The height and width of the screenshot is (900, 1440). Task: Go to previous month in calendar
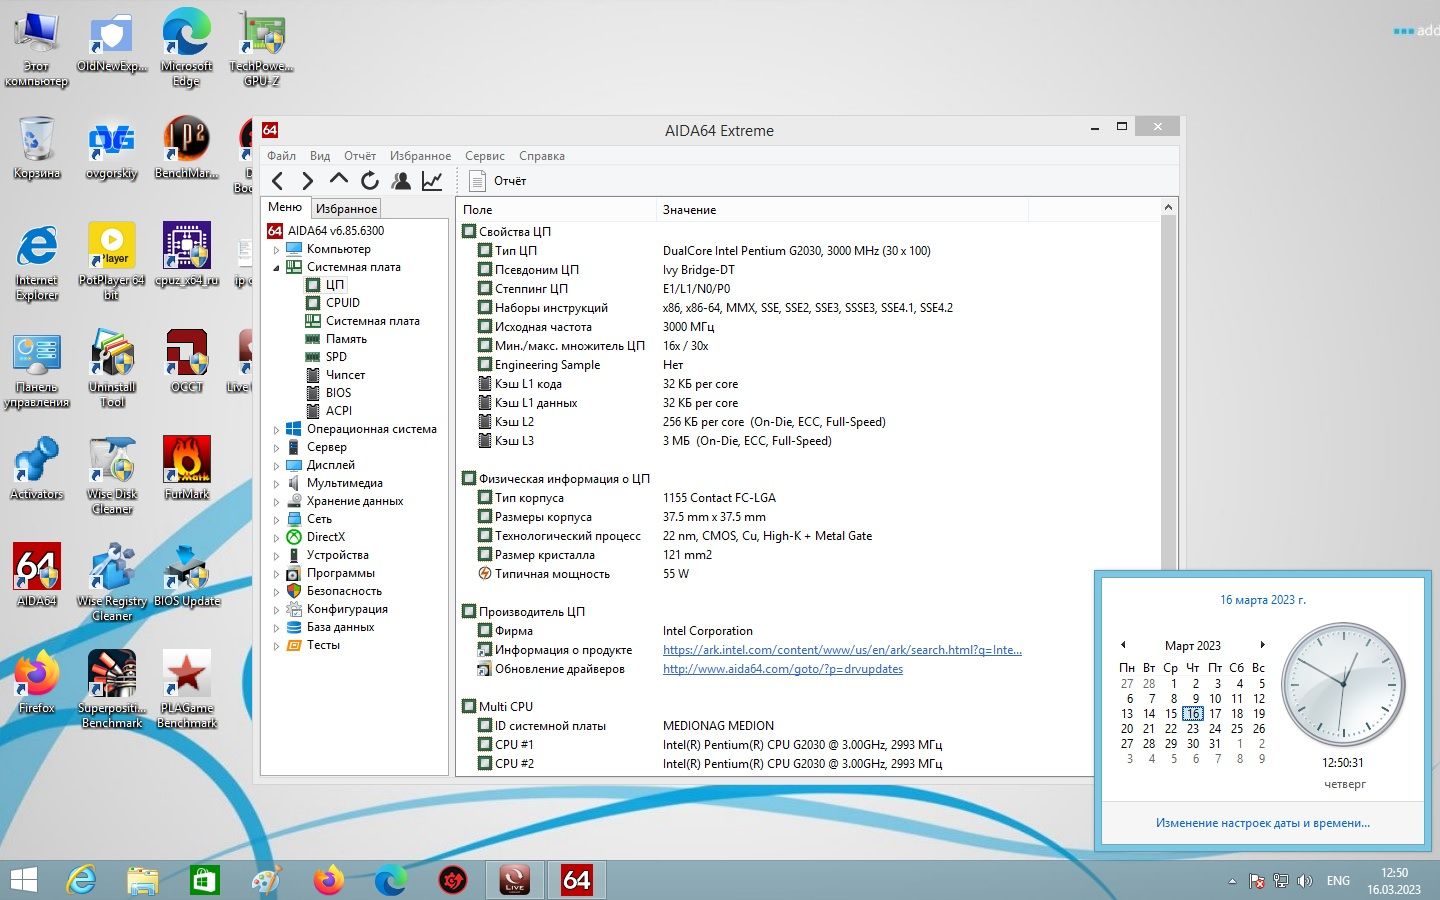1123,645
